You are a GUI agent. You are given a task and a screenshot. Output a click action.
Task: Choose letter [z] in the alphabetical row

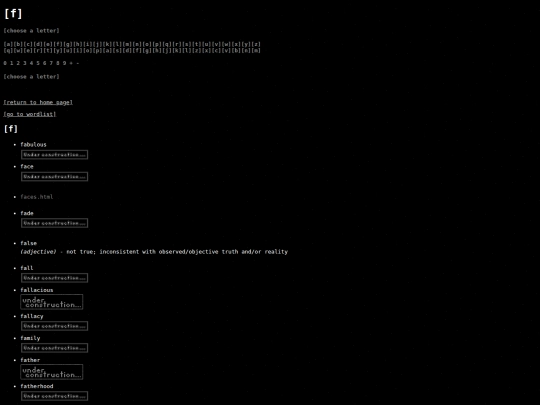coord(256,44)
